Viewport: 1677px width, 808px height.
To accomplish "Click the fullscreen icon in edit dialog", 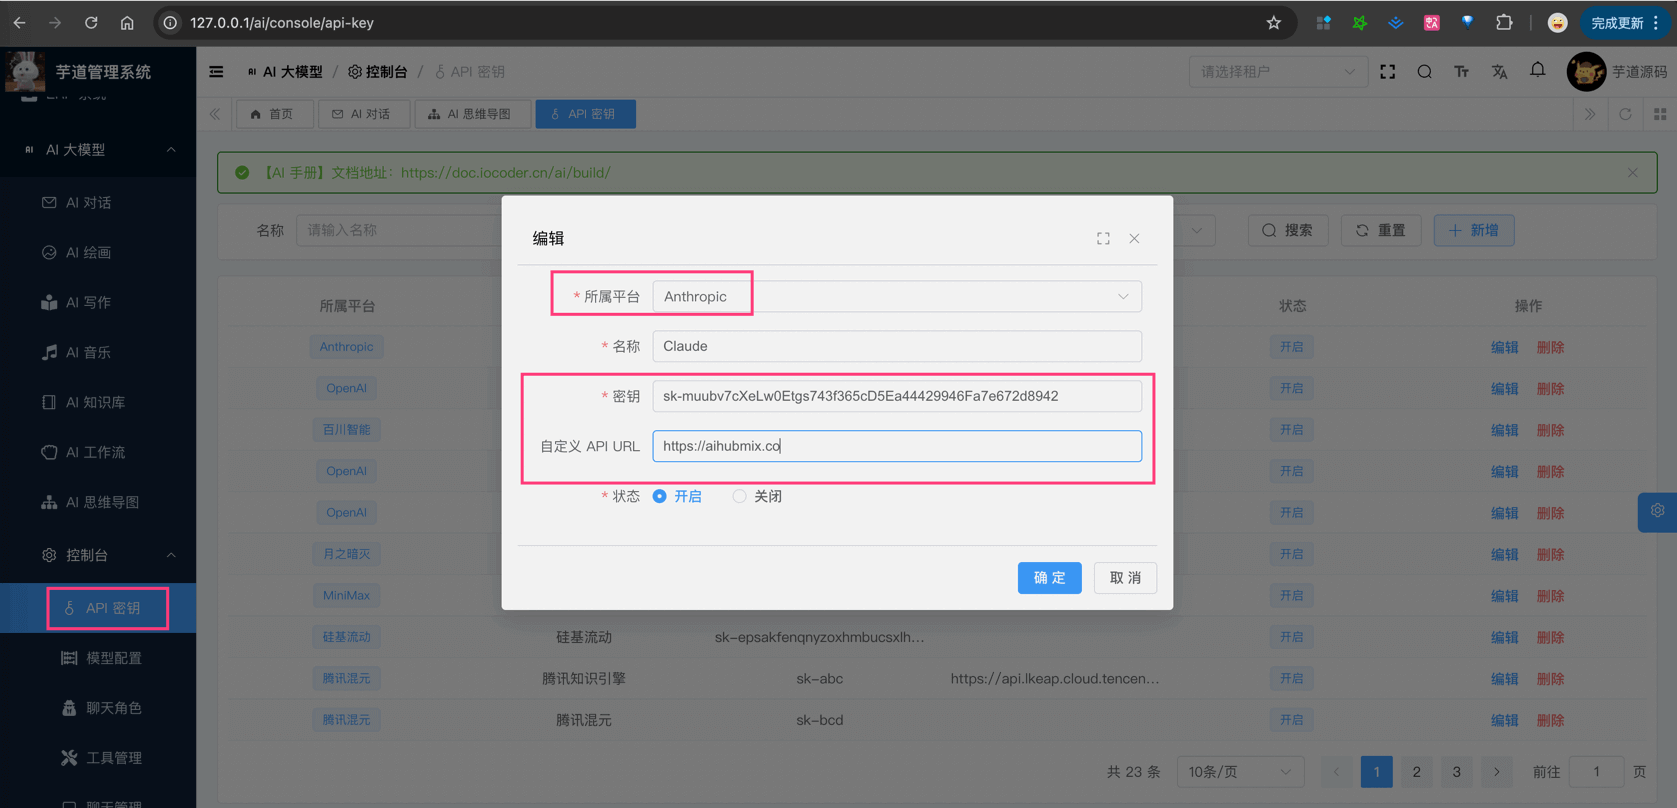I will pyautogui.click(x=1103, y=238).
